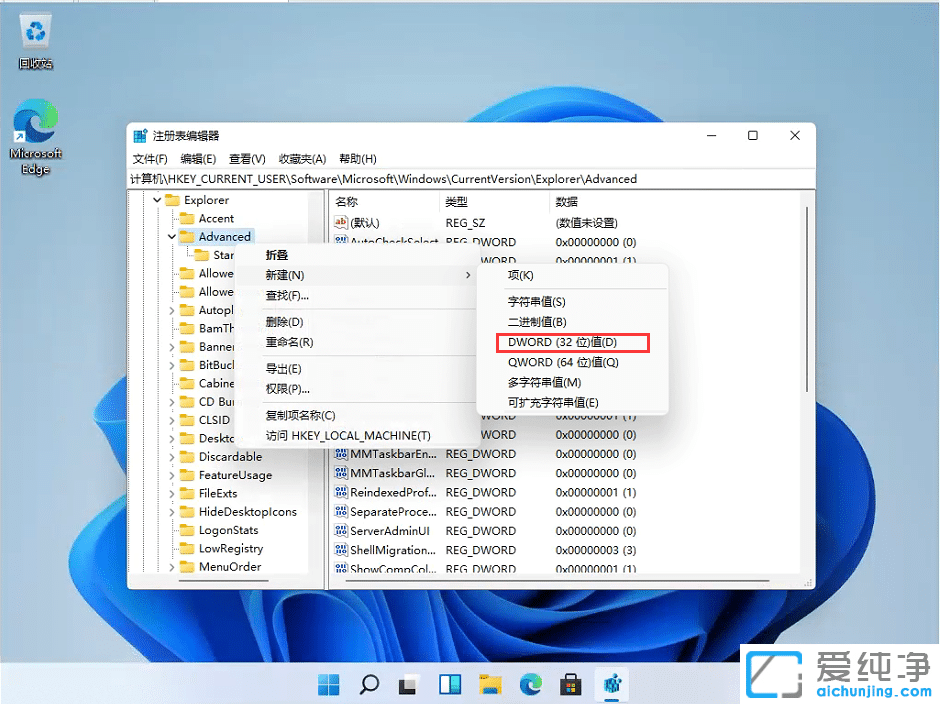The image size is (940, 704).
Task: Sort values by the 名称 column header
Action: (x=349, y=200)
